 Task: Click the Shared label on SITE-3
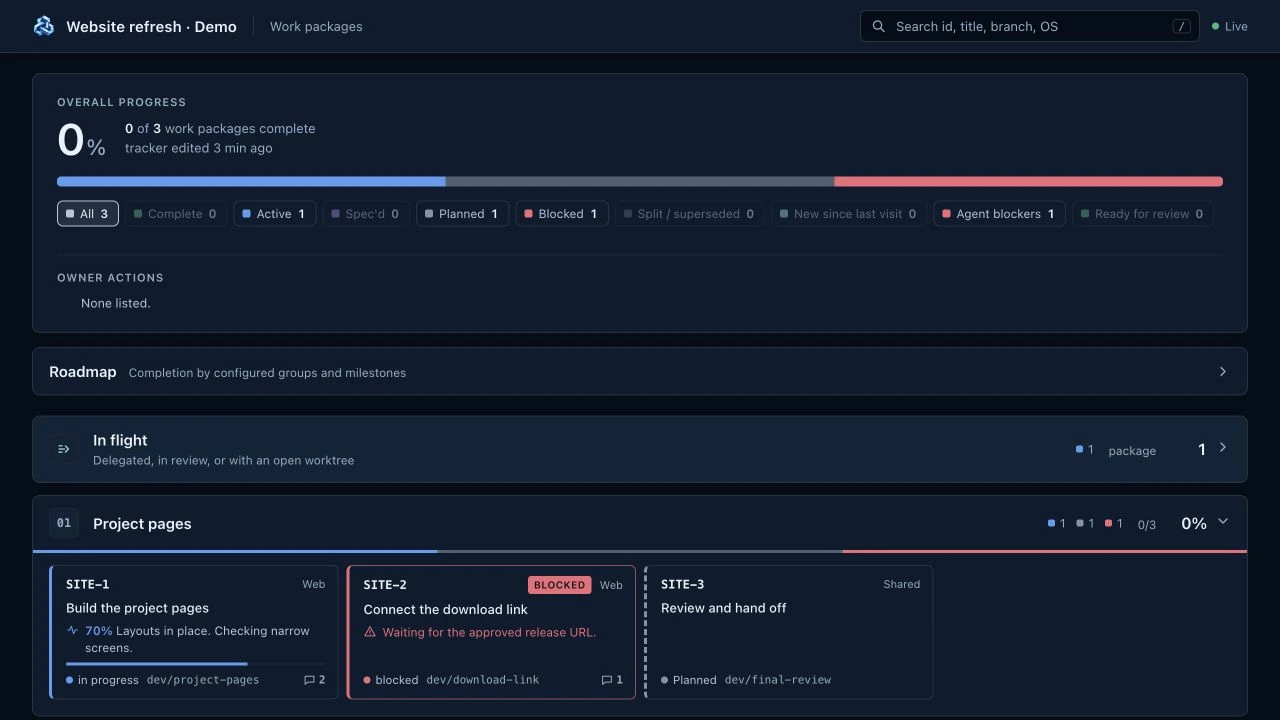click(902, 584)
